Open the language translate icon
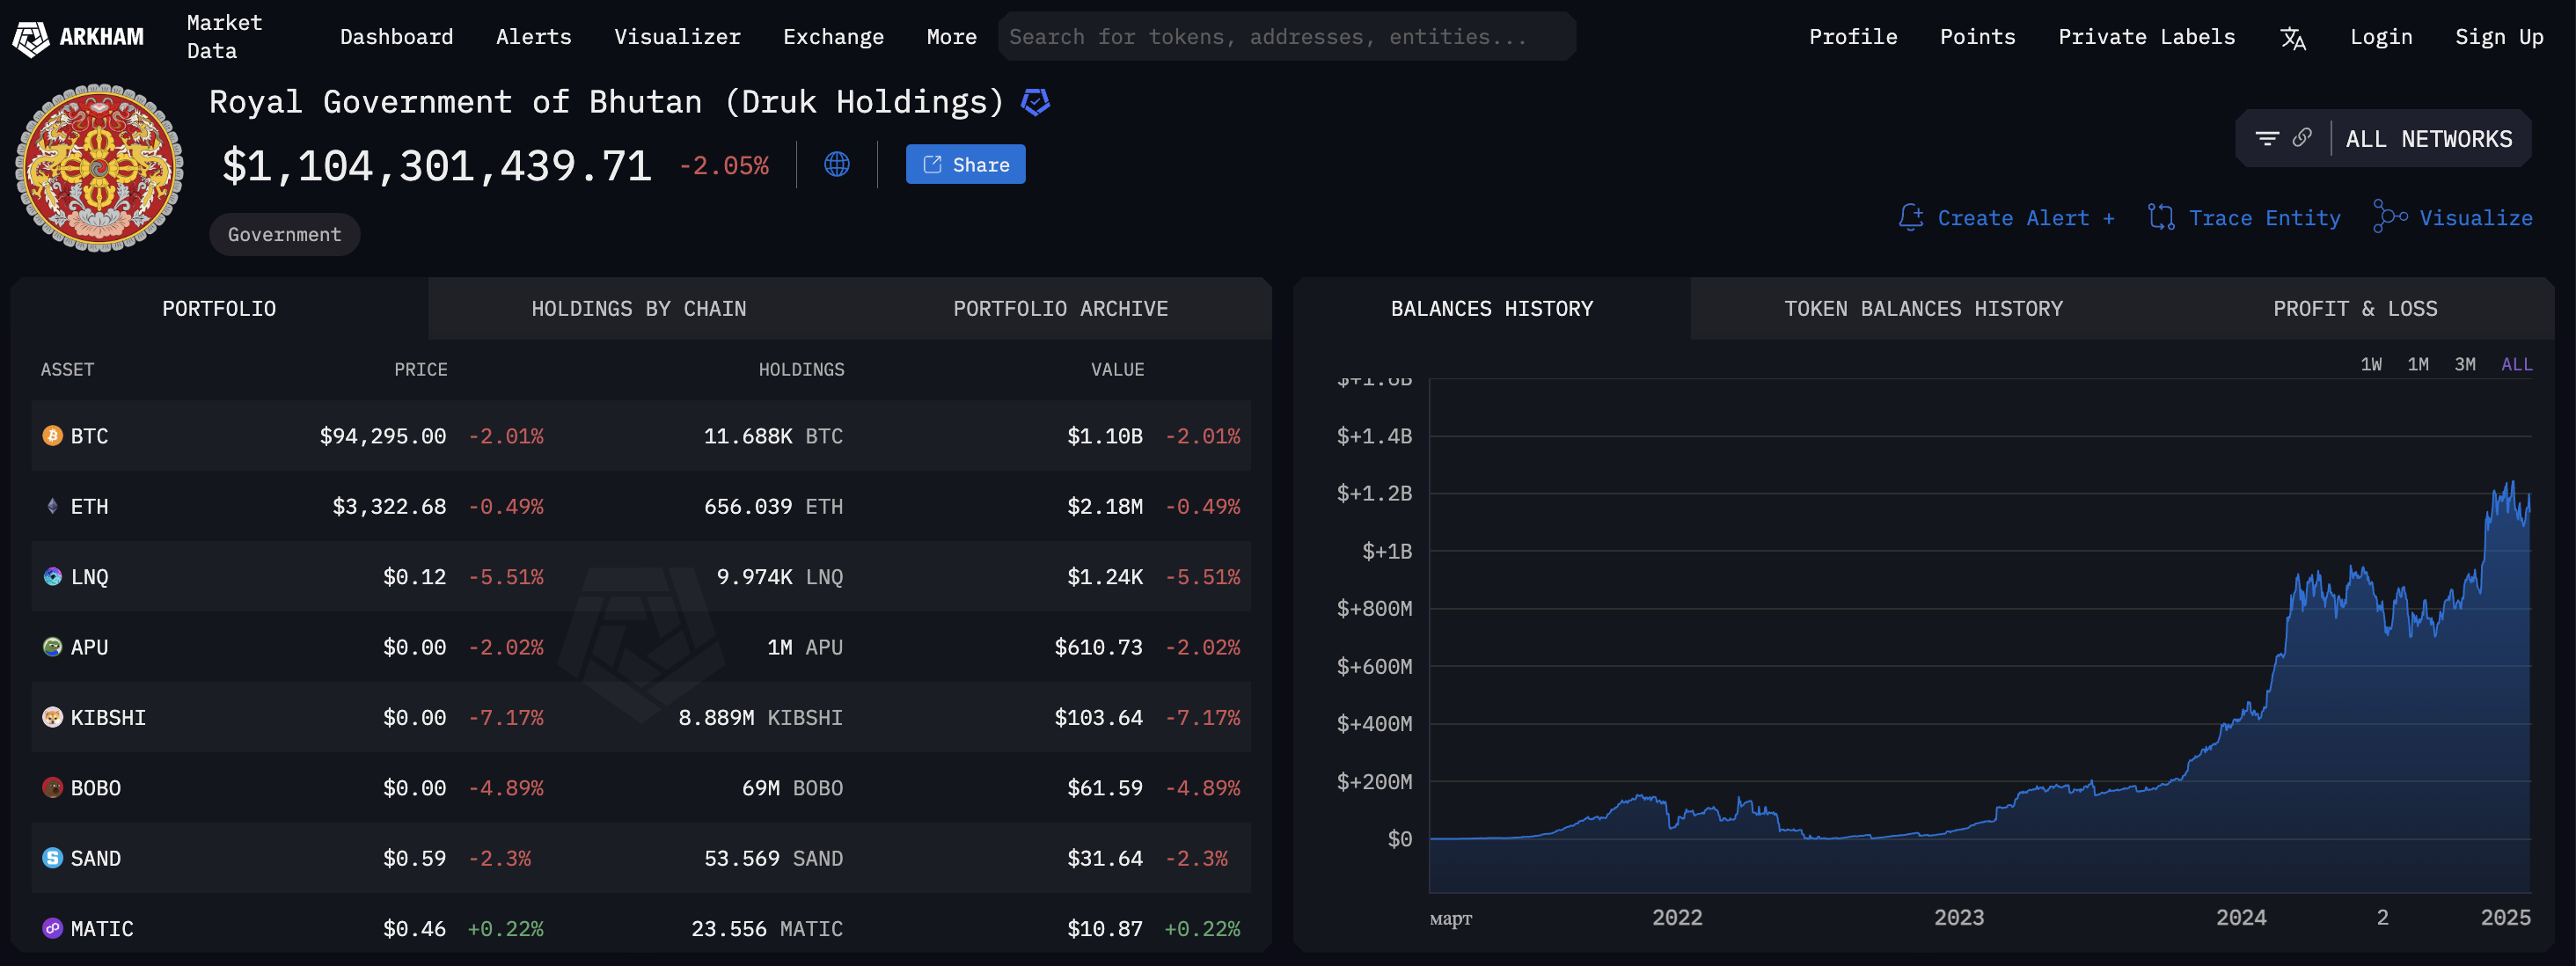The width and height of the screenshot is (2576, 966). [x=2292, y=38]
